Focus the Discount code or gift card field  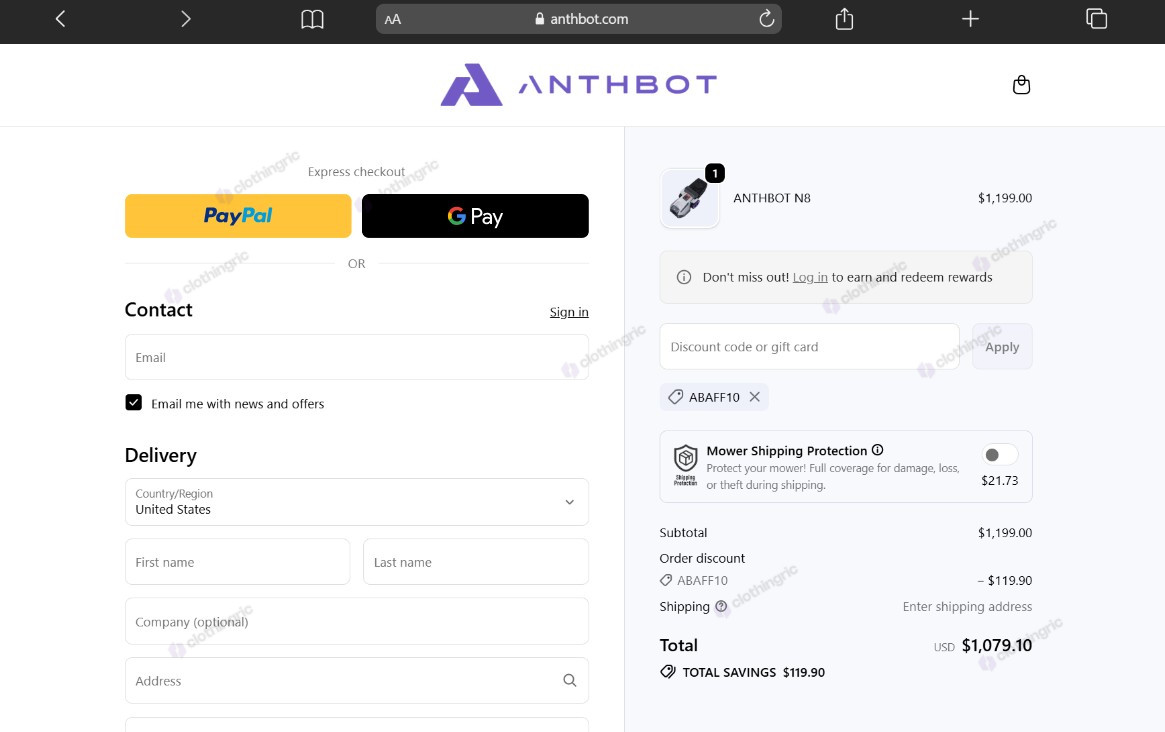[x=809, y=346]
